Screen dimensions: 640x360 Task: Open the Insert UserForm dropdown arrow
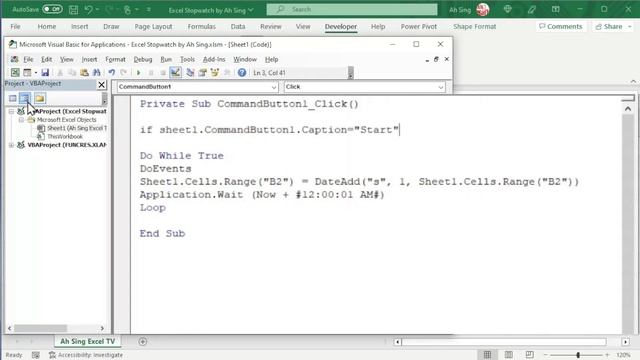[36, 73]
